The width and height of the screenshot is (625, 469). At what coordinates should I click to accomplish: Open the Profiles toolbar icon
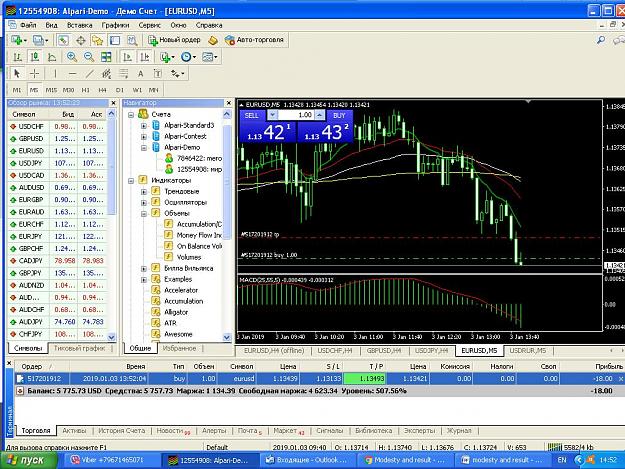coord(40,40)
